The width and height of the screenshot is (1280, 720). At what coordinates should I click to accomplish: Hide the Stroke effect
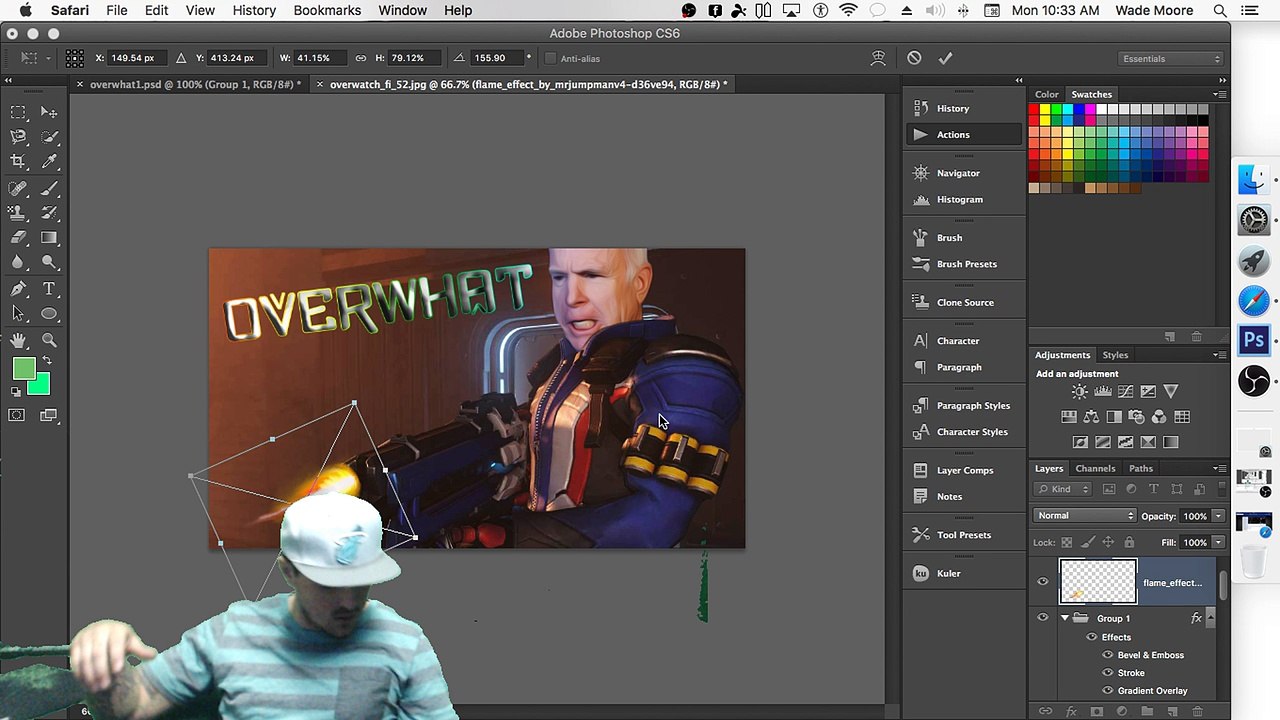1107,673
